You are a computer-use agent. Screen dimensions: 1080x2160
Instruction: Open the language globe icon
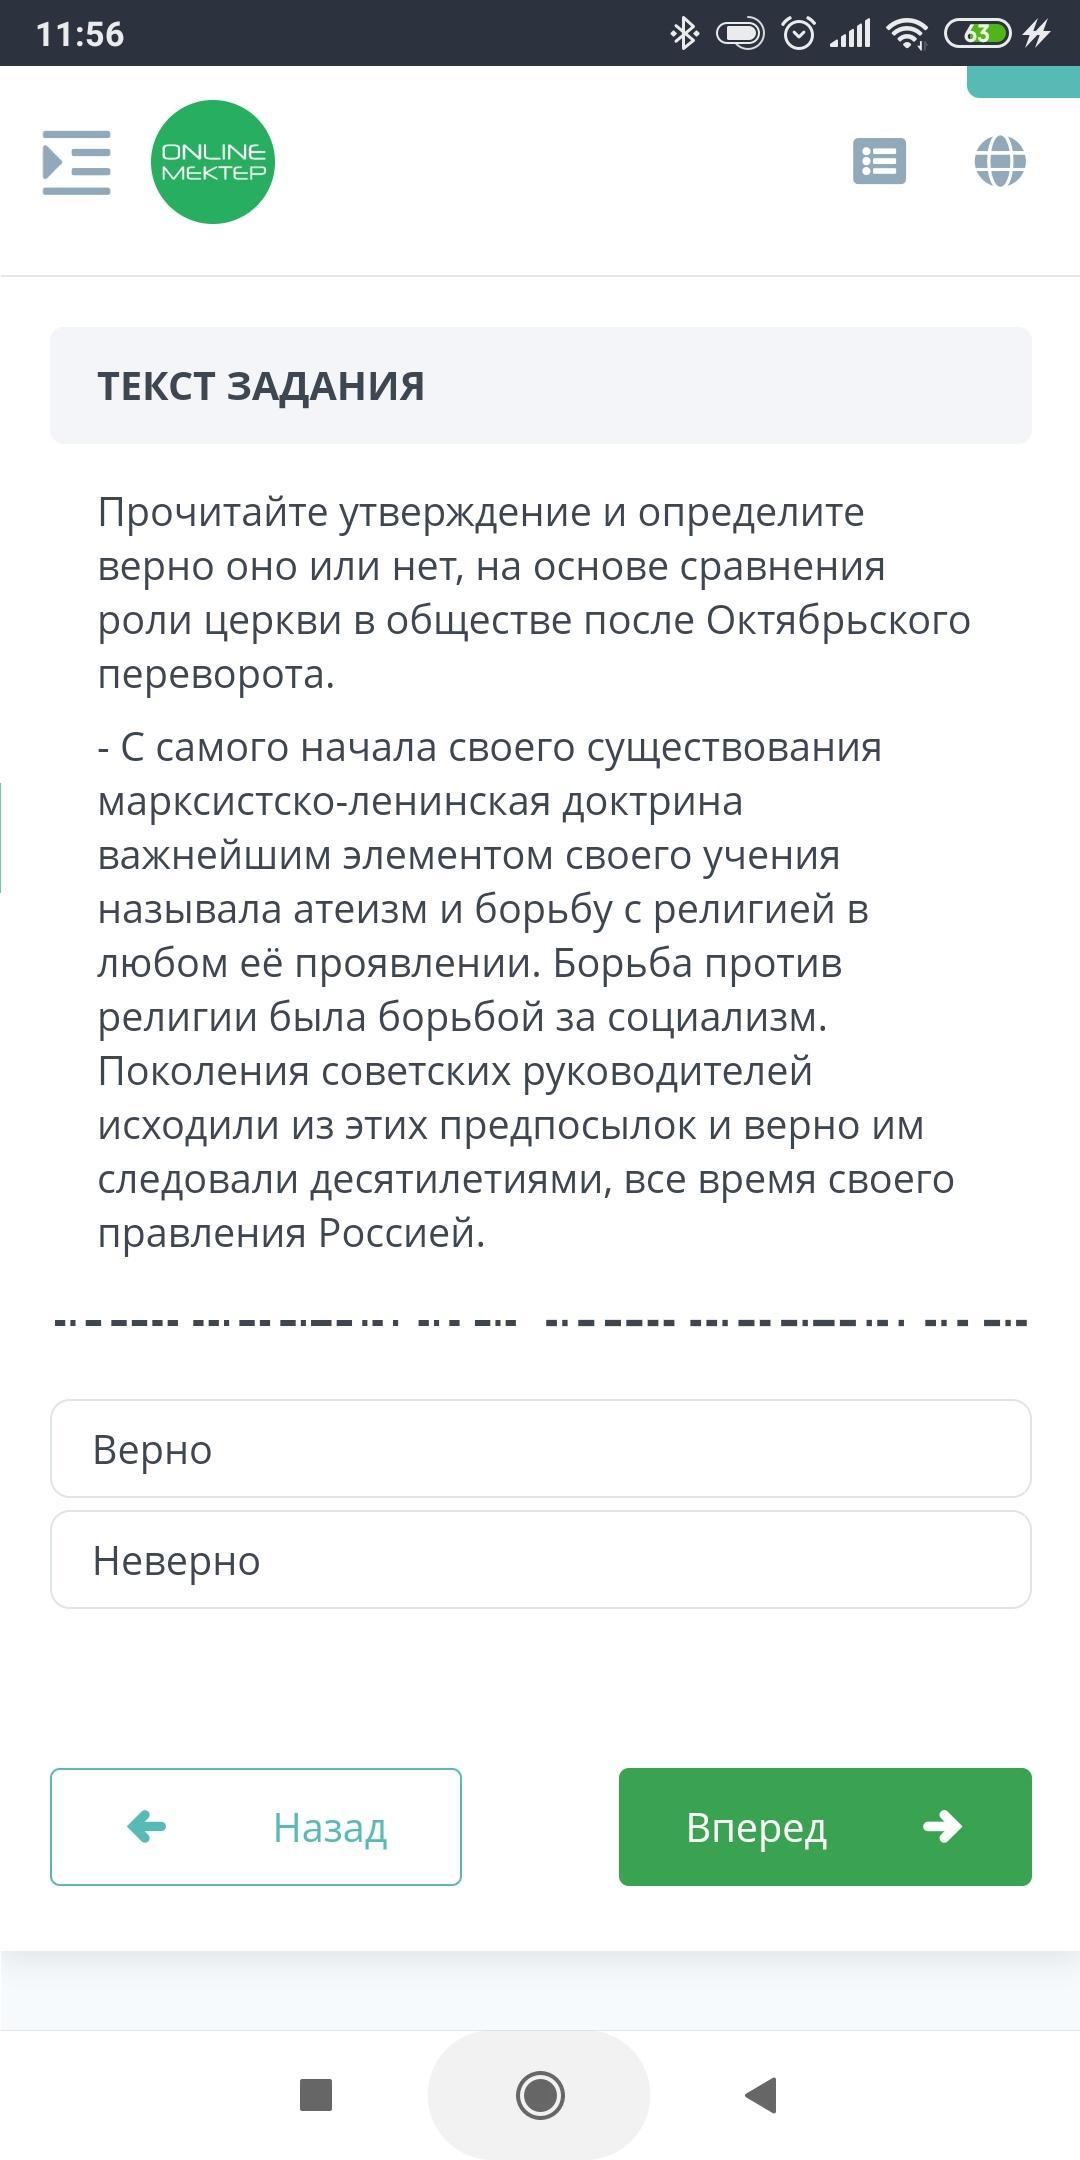coord(1000,161)
